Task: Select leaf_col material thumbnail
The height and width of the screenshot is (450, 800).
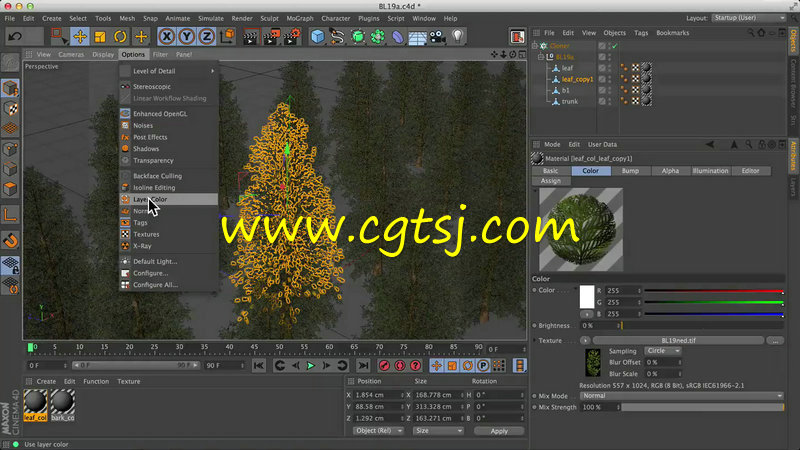Action: coord(35,406)
